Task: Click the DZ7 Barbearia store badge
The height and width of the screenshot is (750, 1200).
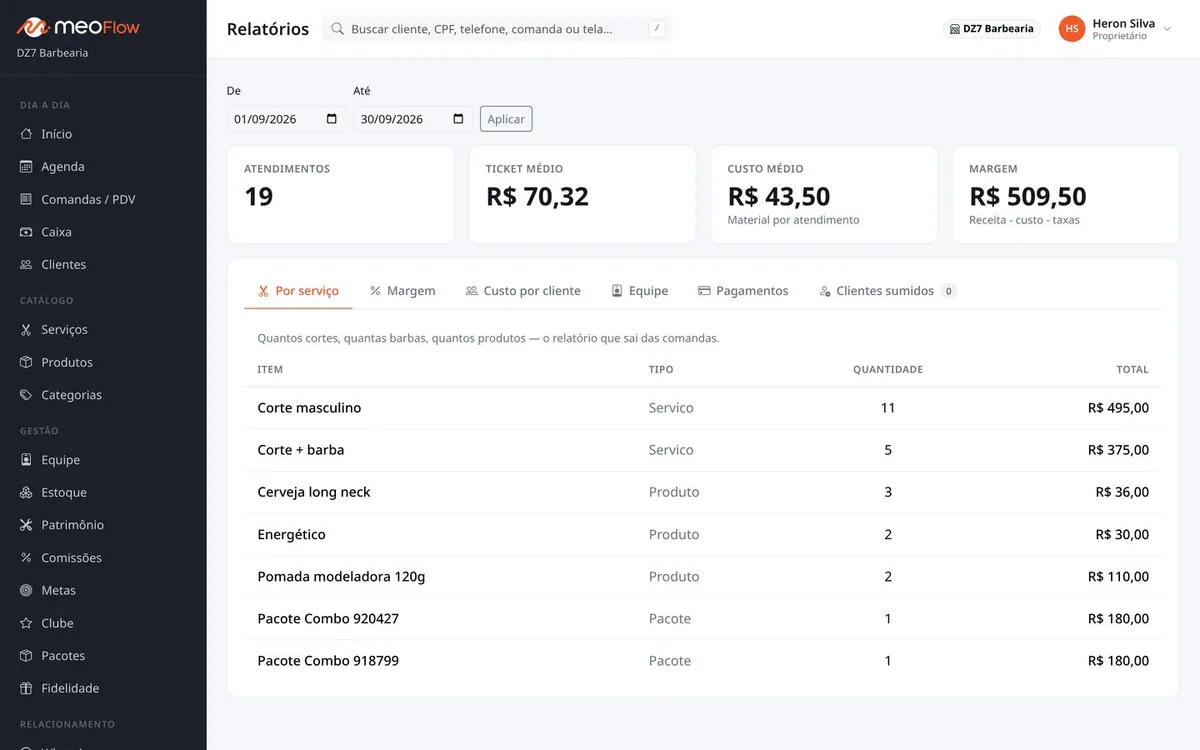Action: (992, 29)
